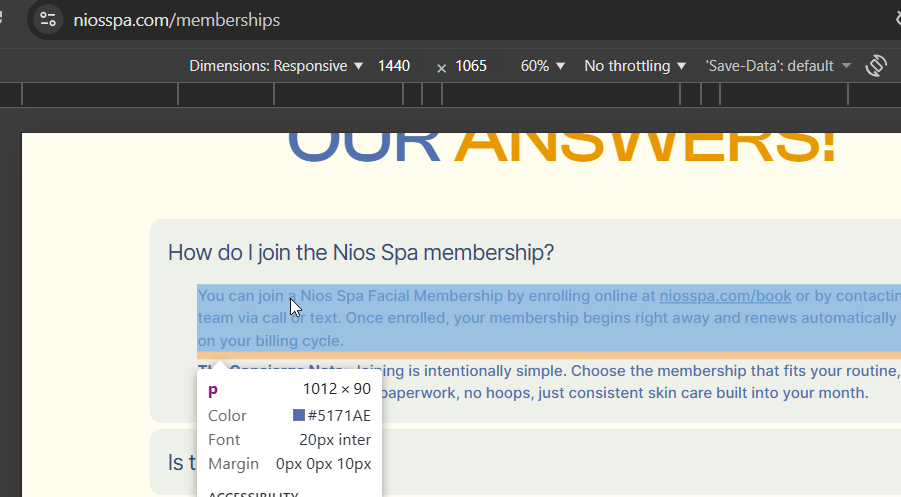
Task: Expand the 'How do I join the Nios Spa membership?' question
Action: pyautogui.click(x=361, y=252)
